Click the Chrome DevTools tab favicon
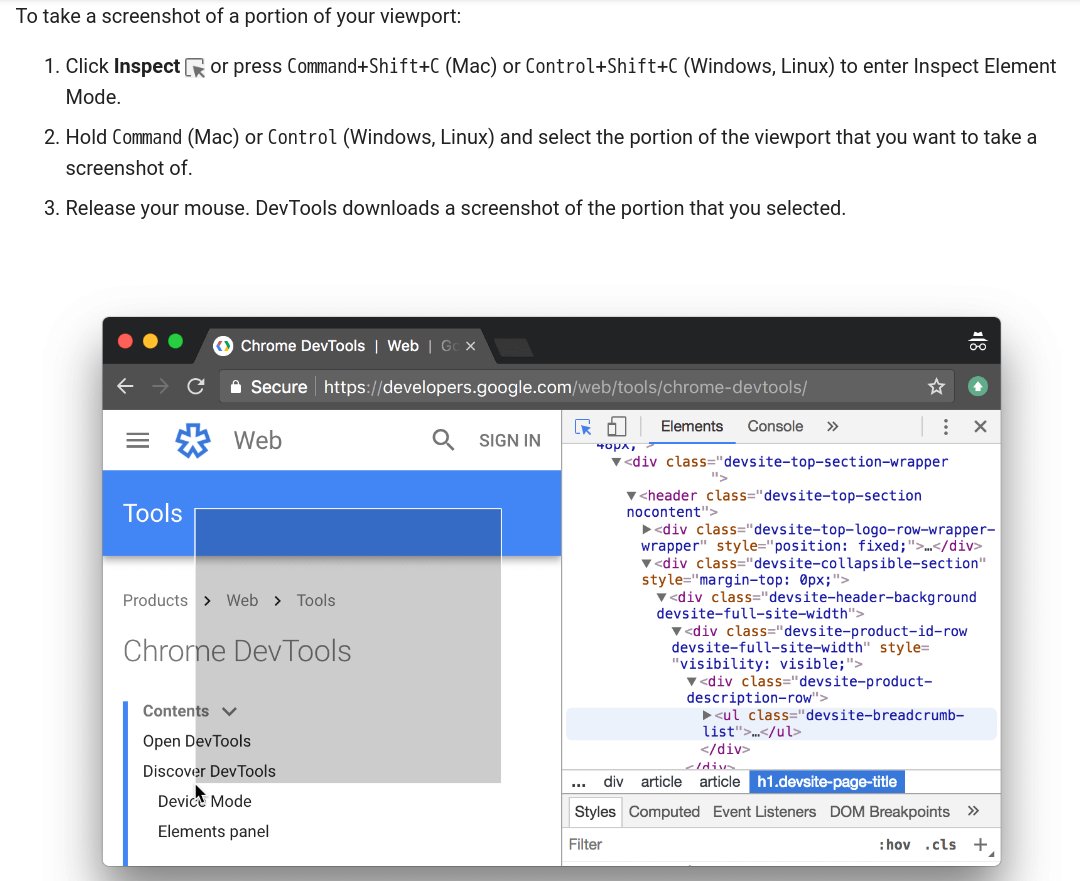 [222, 346]
